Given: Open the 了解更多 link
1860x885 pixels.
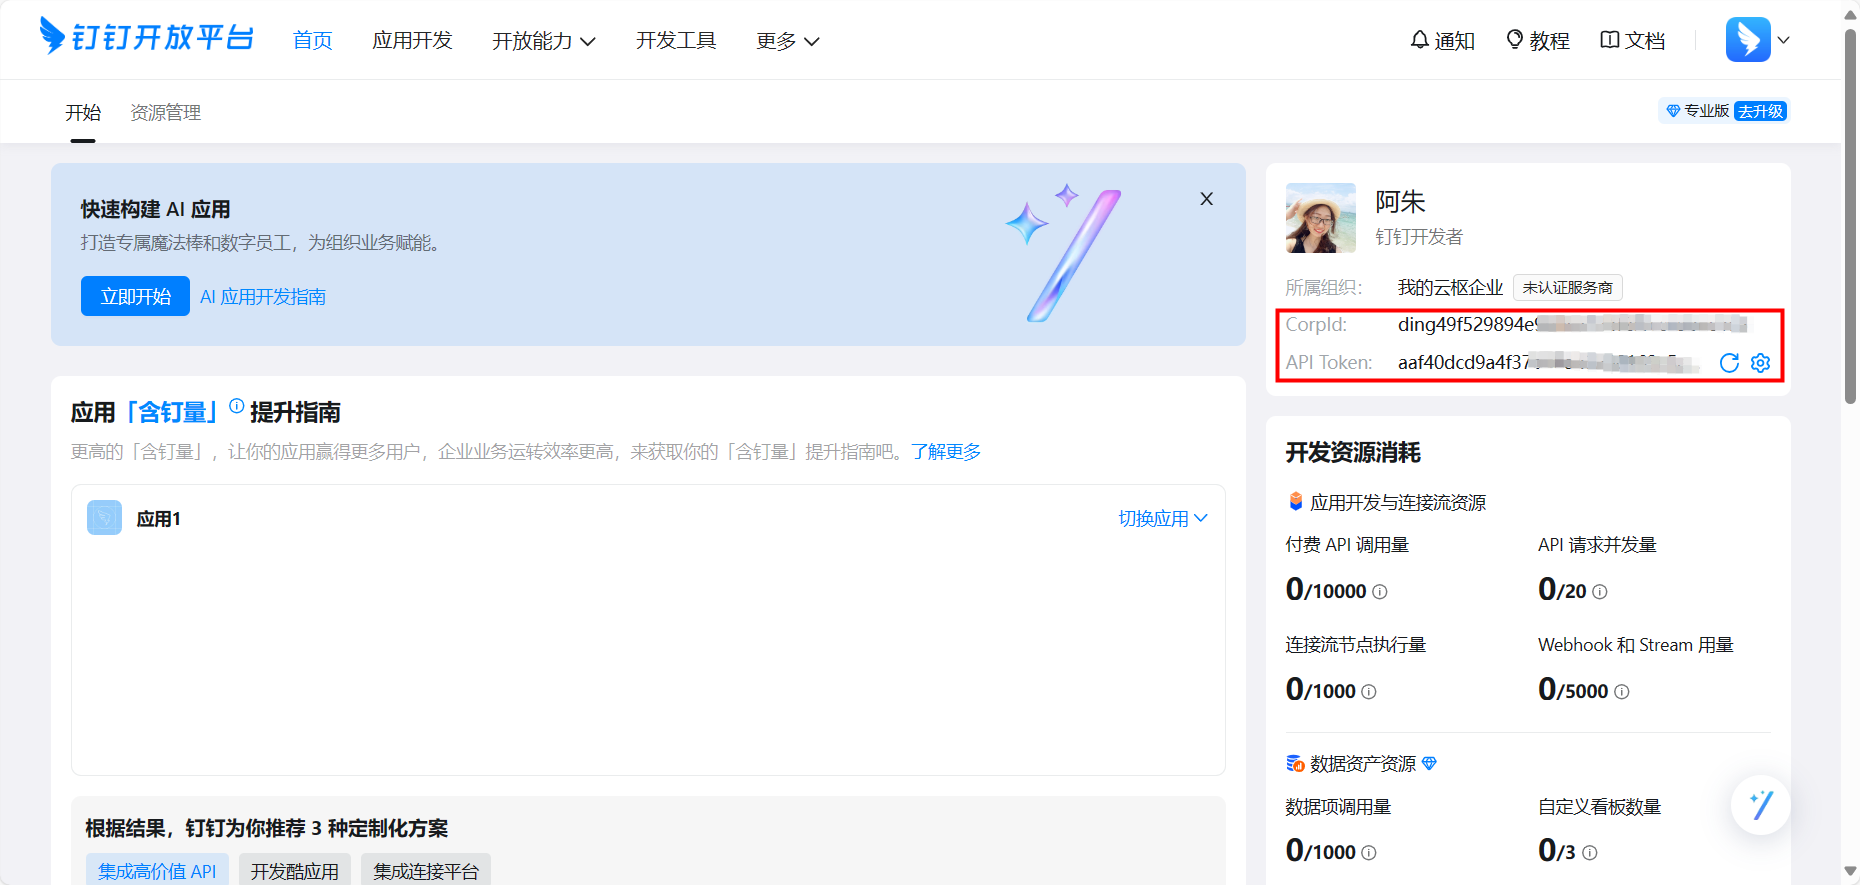Looking at the screenshot, I should 946,452.
